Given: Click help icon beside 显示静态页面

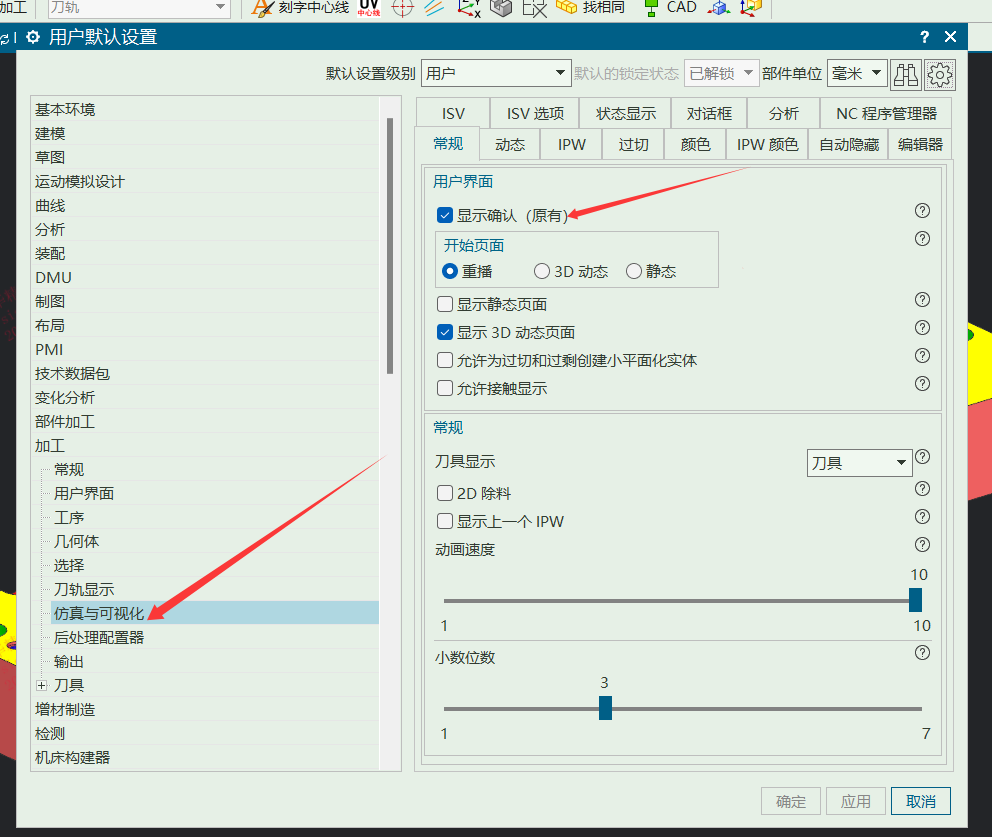Looking at the screenshot, I should click(x=922, y=300).
